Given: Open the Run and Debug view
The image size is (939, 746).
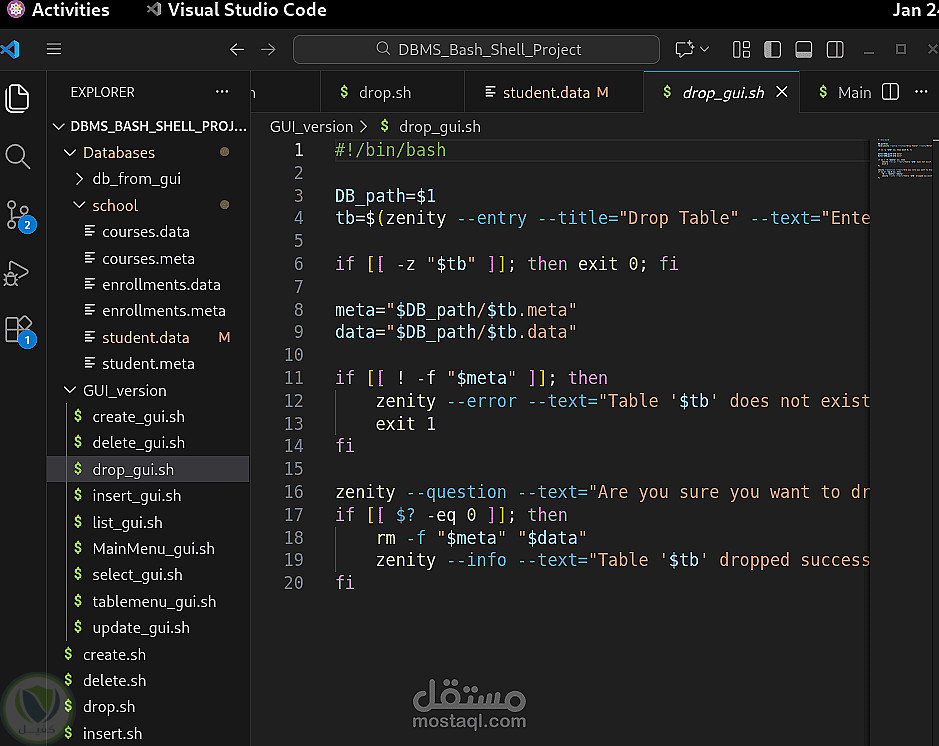Looking at the screenshot, I should (18, 273).
